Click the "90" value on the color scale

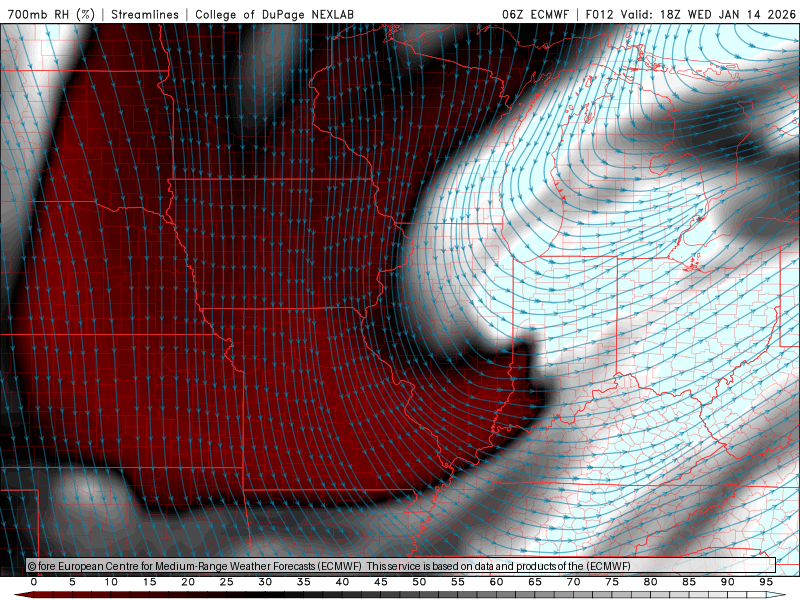[x=728, y=582]
